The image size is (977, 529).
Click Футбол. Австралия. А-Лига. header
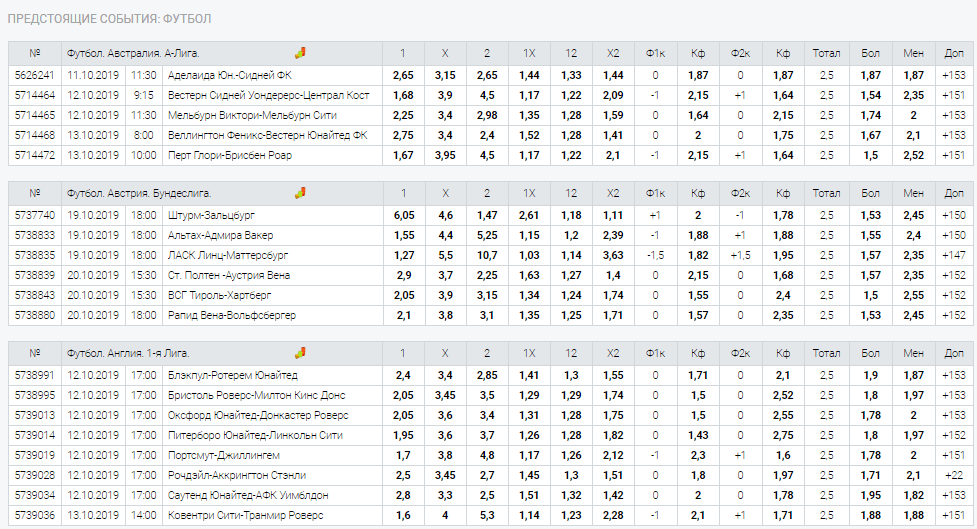pos(133,54)
